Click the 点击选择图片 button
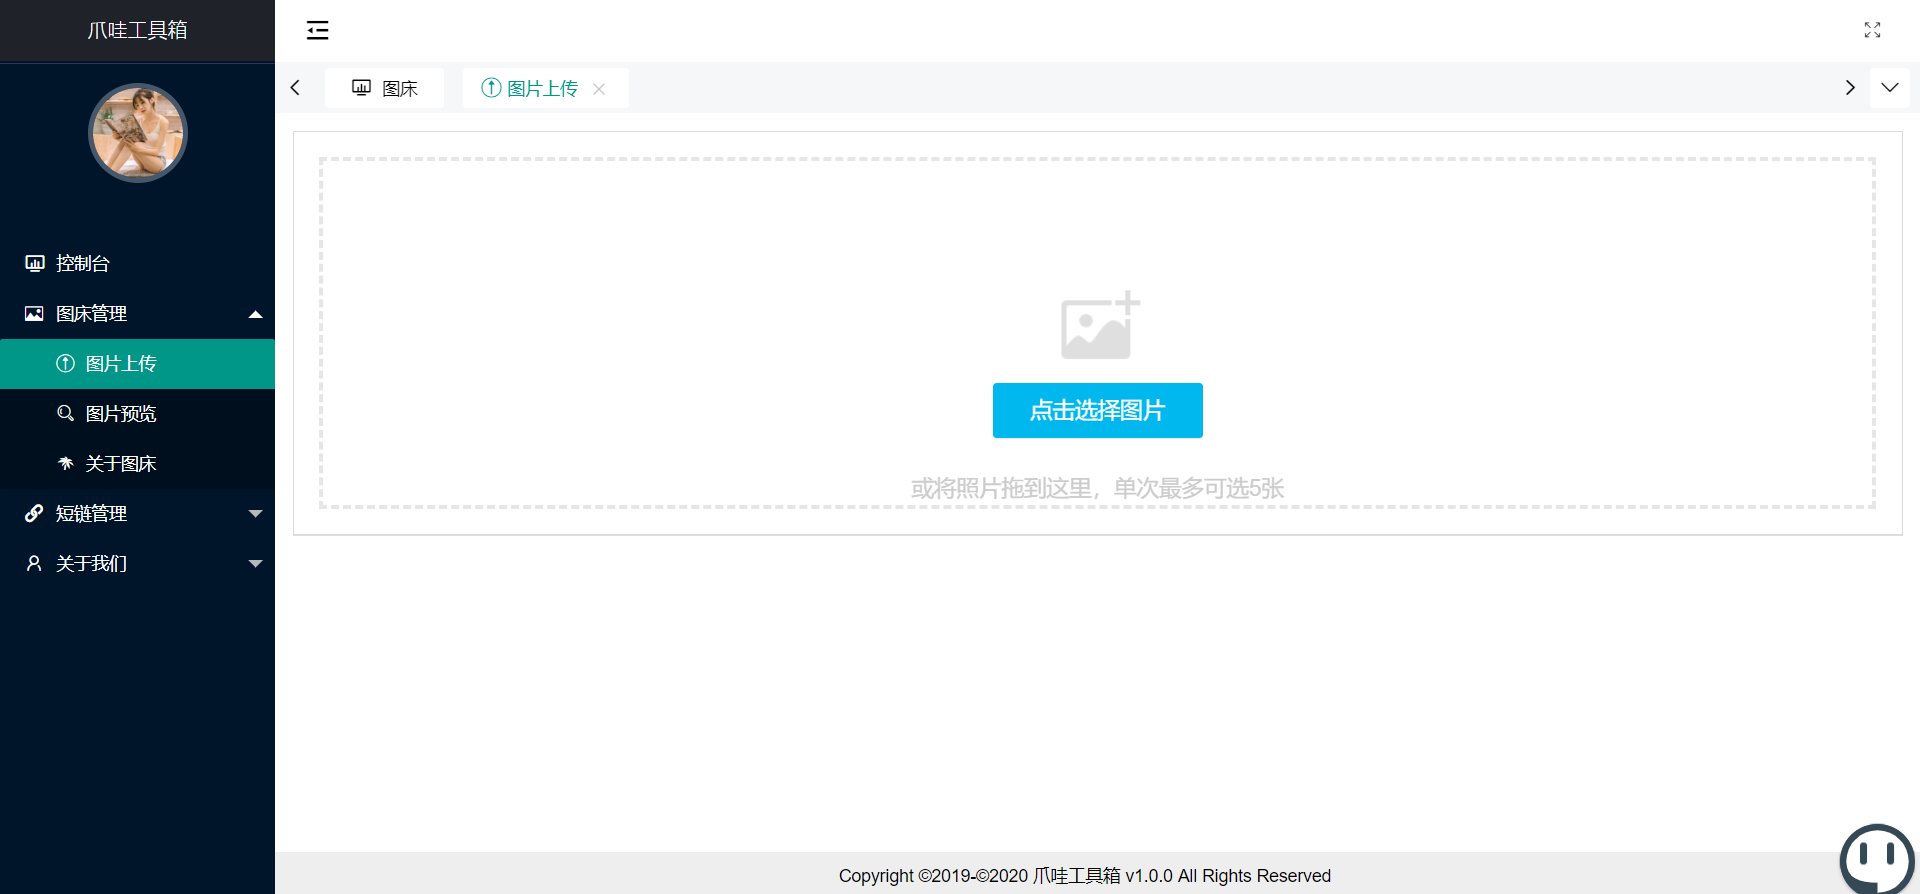Screen dimensions: 1920x894 tap(1098, 410)
